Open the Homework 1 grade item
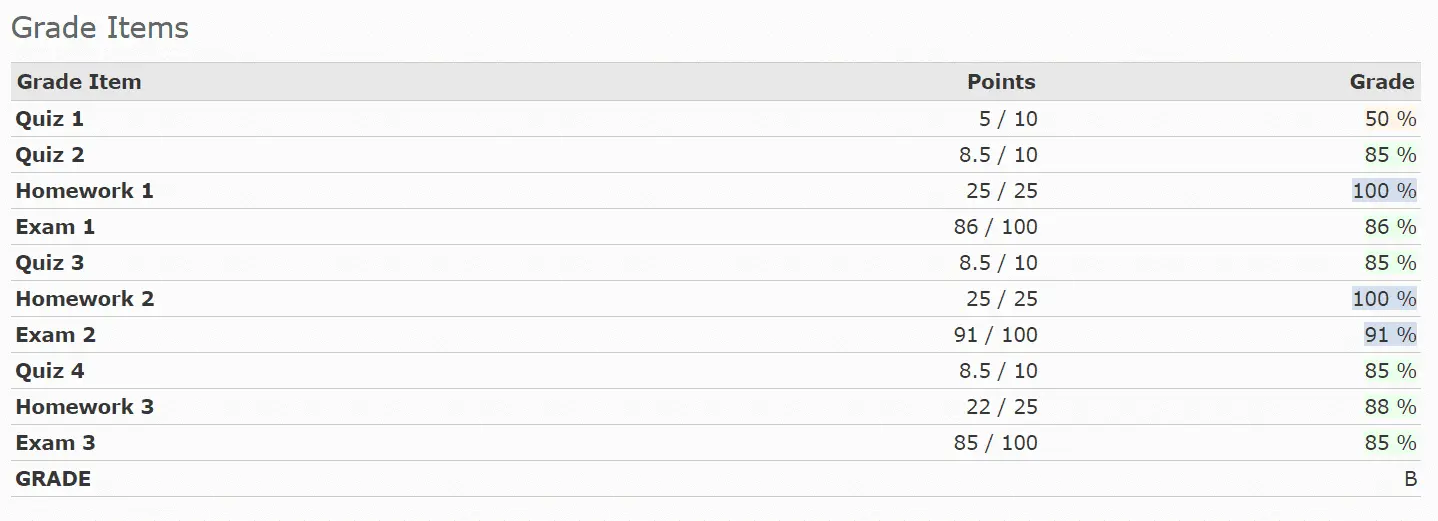The image size is (1438, 521). coord(85,191)
